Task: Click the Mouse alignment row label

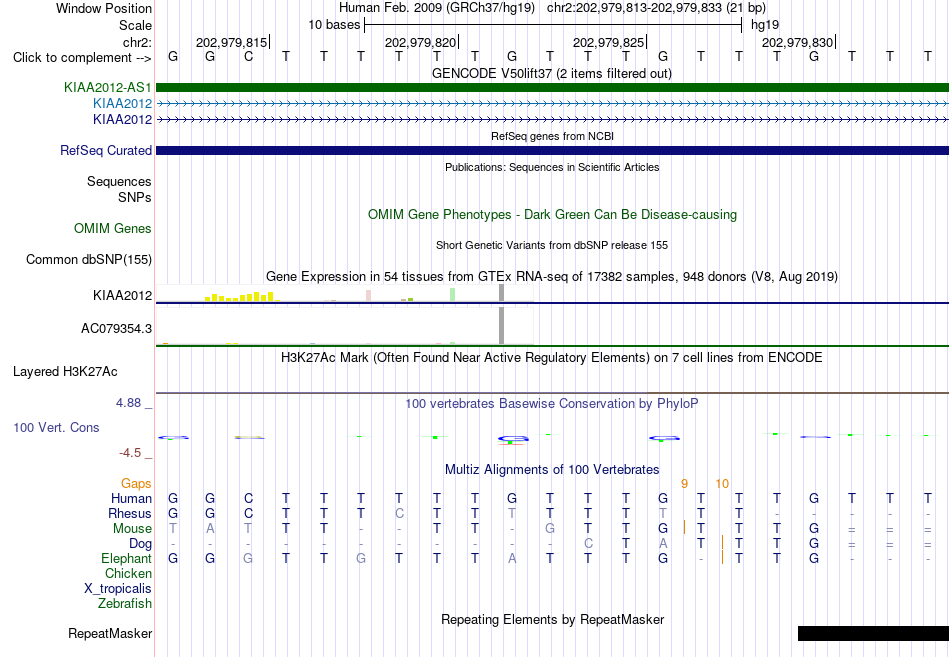Action: pos(133,529)
